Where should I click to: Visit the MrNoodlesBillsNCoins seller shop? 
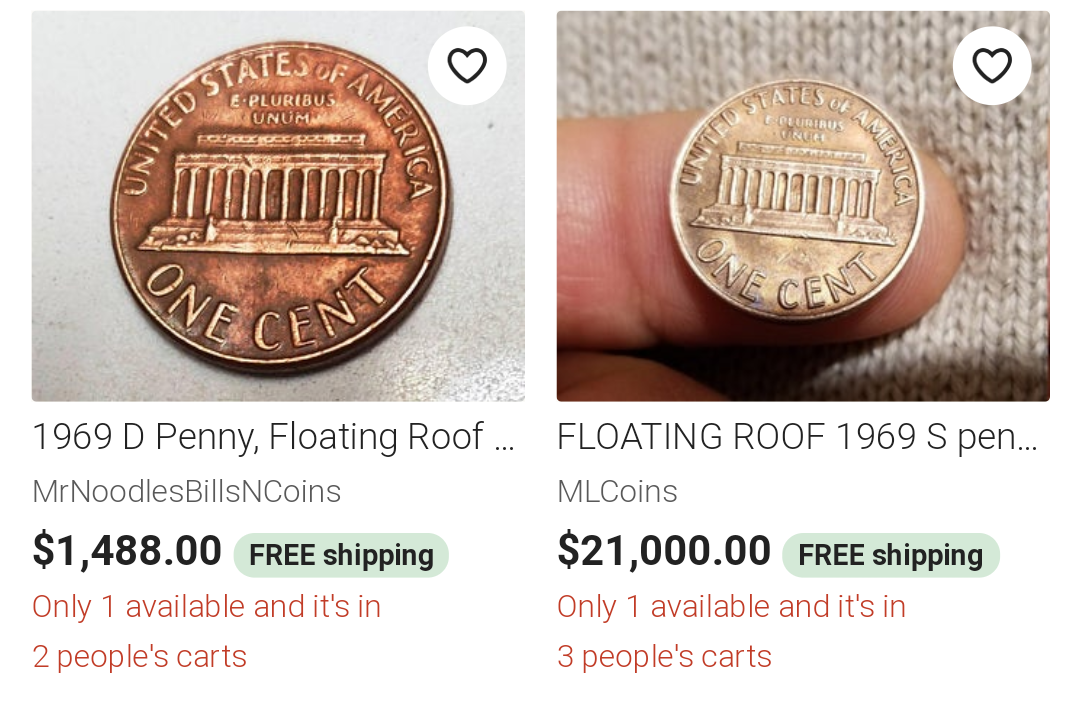(x=186, y=492)
